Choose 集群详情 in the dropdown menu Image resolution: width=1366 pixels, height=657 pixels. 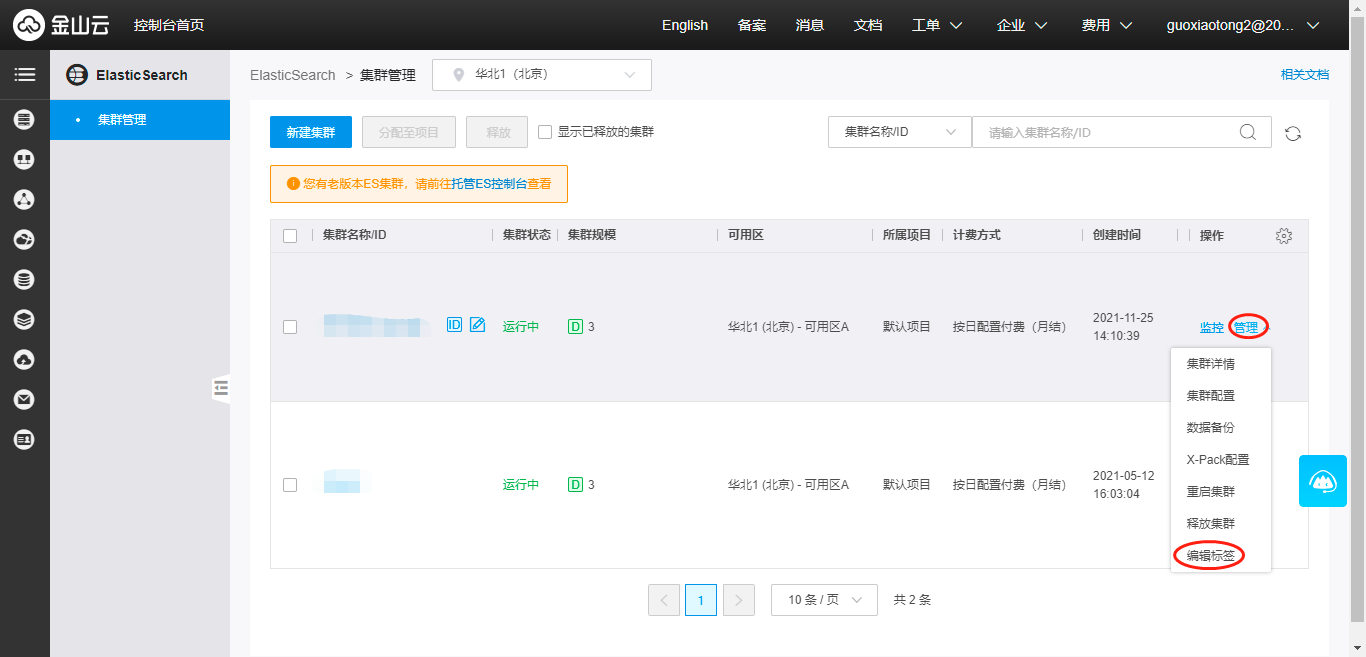pyautogui.click(x=1210, y=364)
